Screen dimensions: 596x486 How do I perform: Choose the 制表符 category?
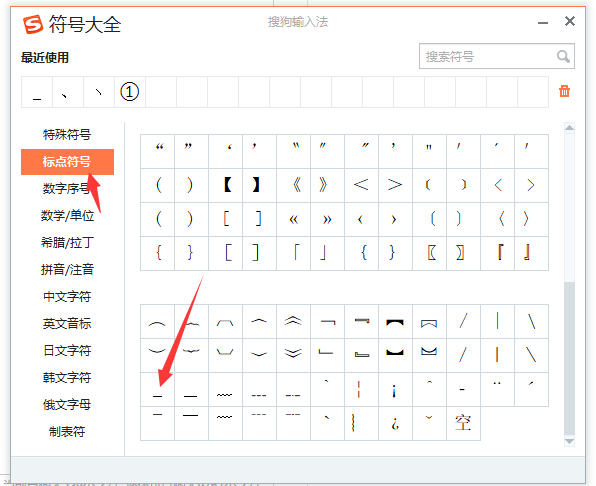tap(67, 431)
